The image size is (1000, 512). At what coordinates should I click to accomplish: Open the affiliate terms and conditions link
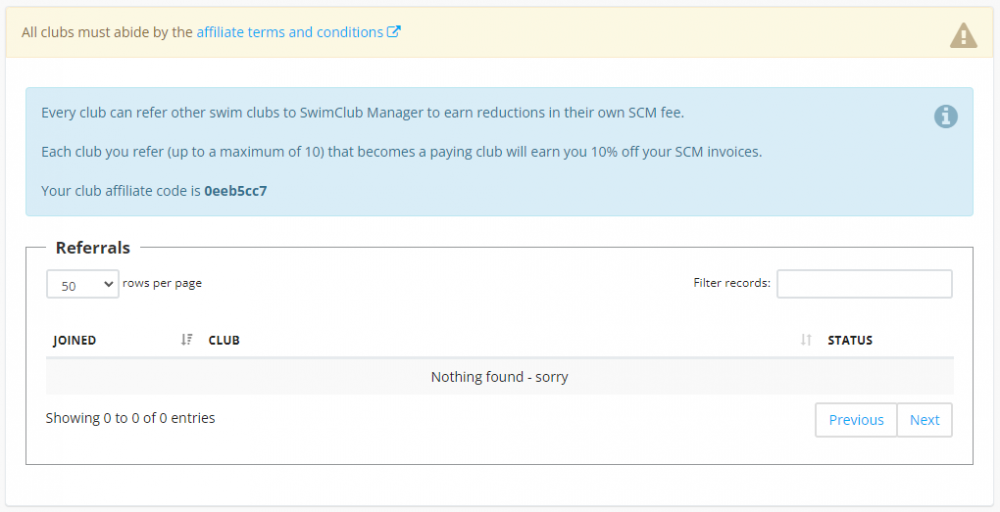point(289,32)
